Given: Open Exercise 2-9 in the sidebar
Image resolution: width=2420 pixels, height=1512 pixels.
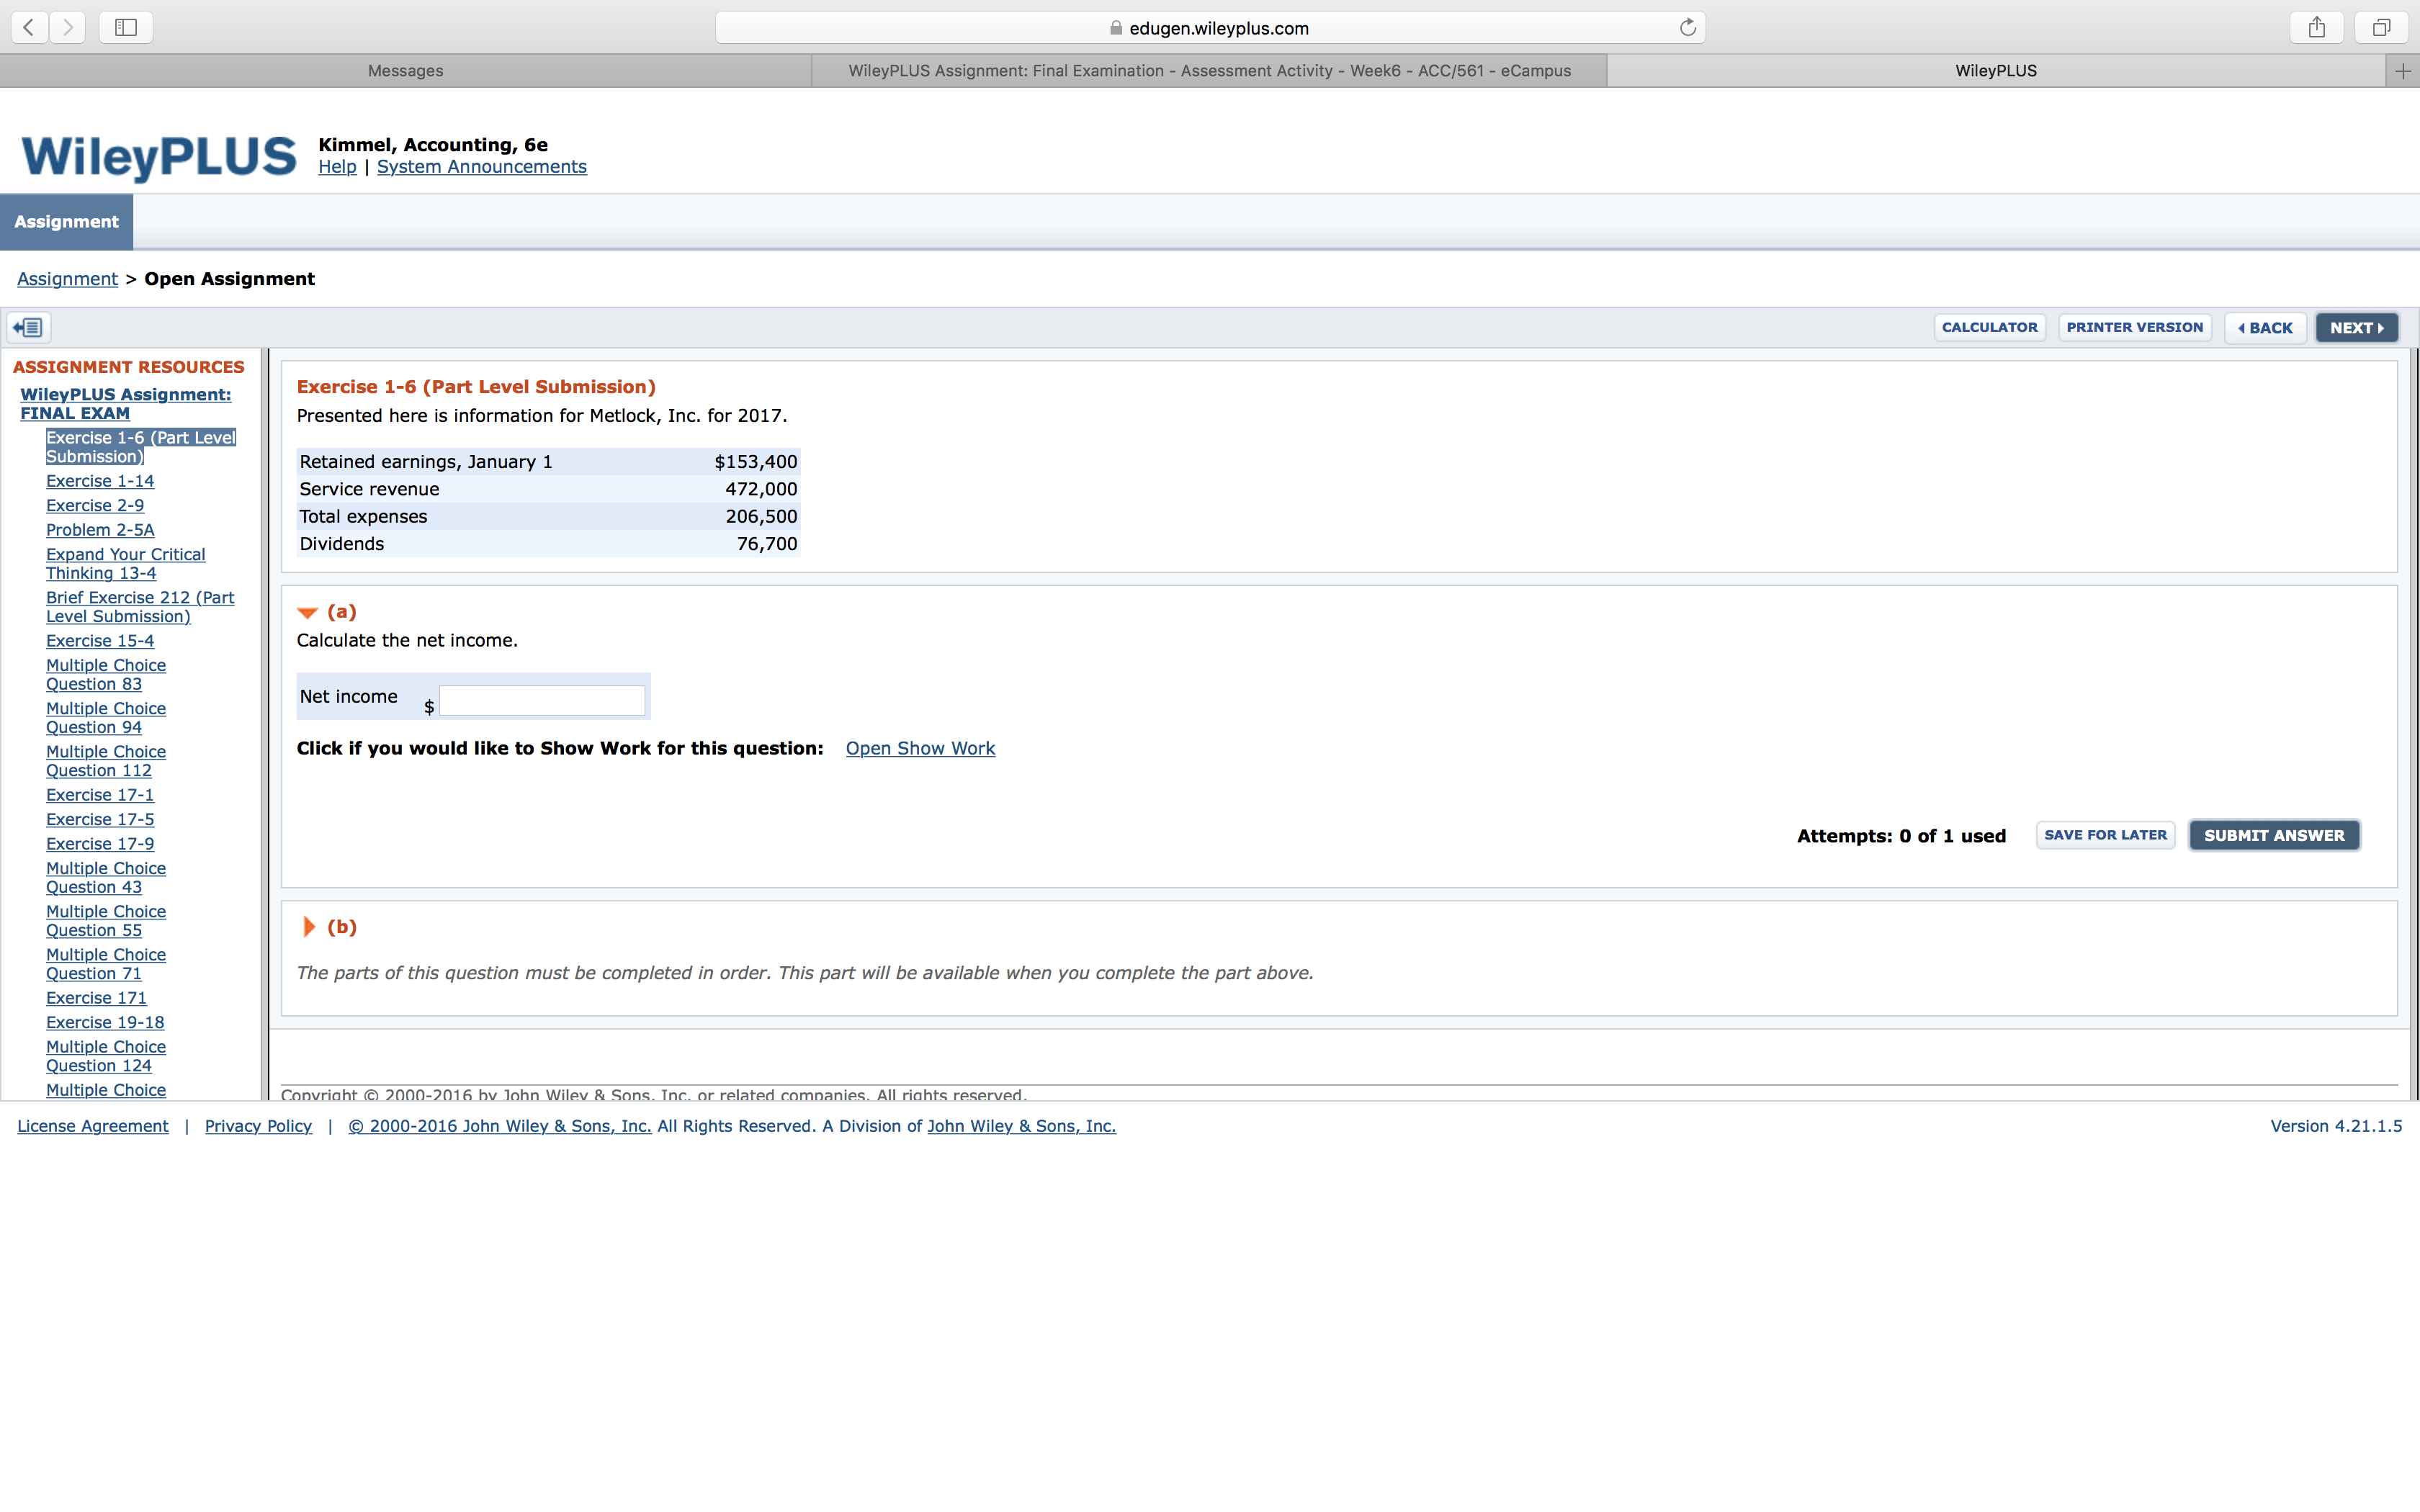Looking at the screenshot, I should point(95,505).
